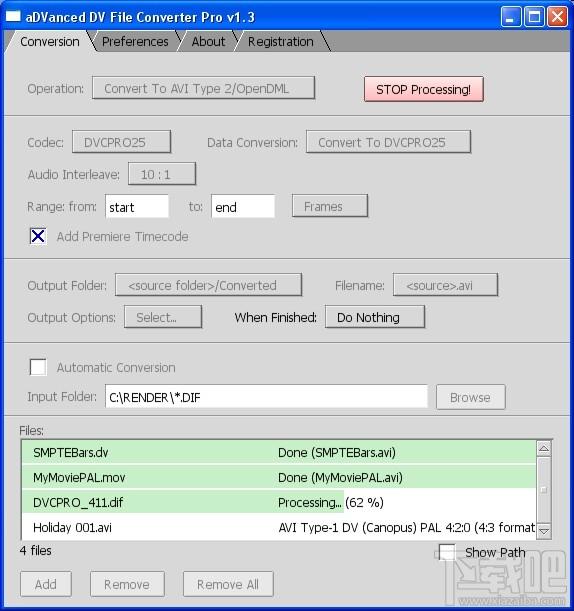Click the application icon in the title bar
This screenshot has height=611, width=574.
coord(12,16)
